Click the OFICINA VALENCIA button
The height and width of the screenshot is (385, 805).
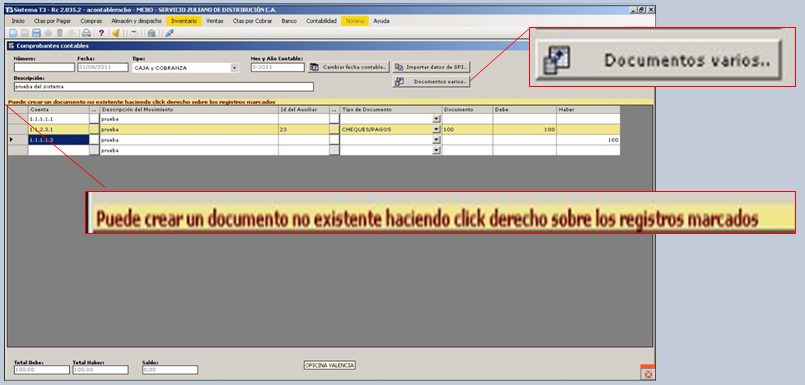[330, 365]
